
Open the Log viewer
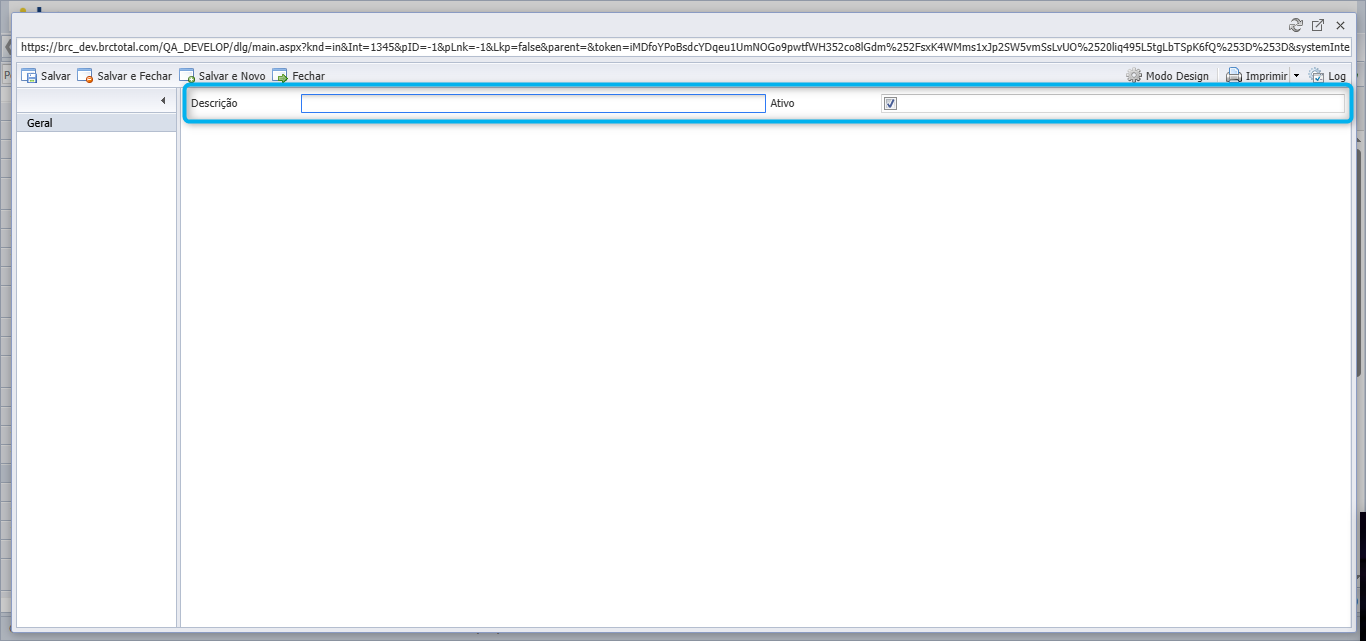pos(1327,76)
